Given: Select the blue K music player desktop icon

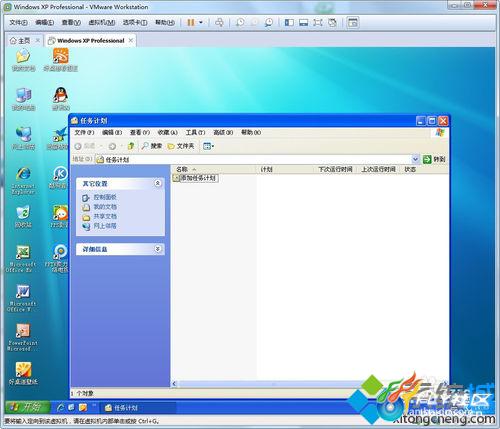Looking at the screenshot, I should click(x=60, y=177).
